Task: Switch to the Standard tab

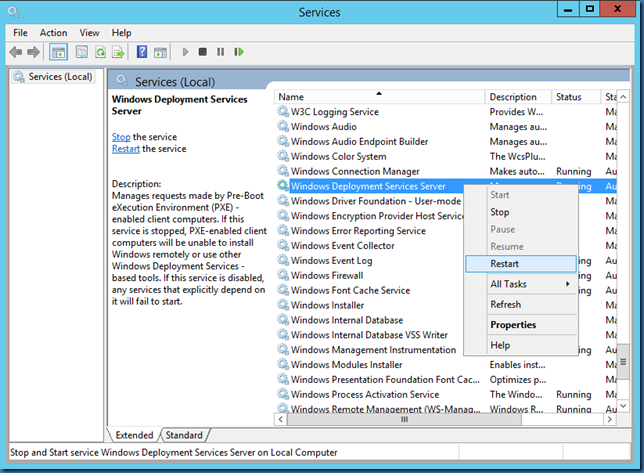Action: [183, 436]
